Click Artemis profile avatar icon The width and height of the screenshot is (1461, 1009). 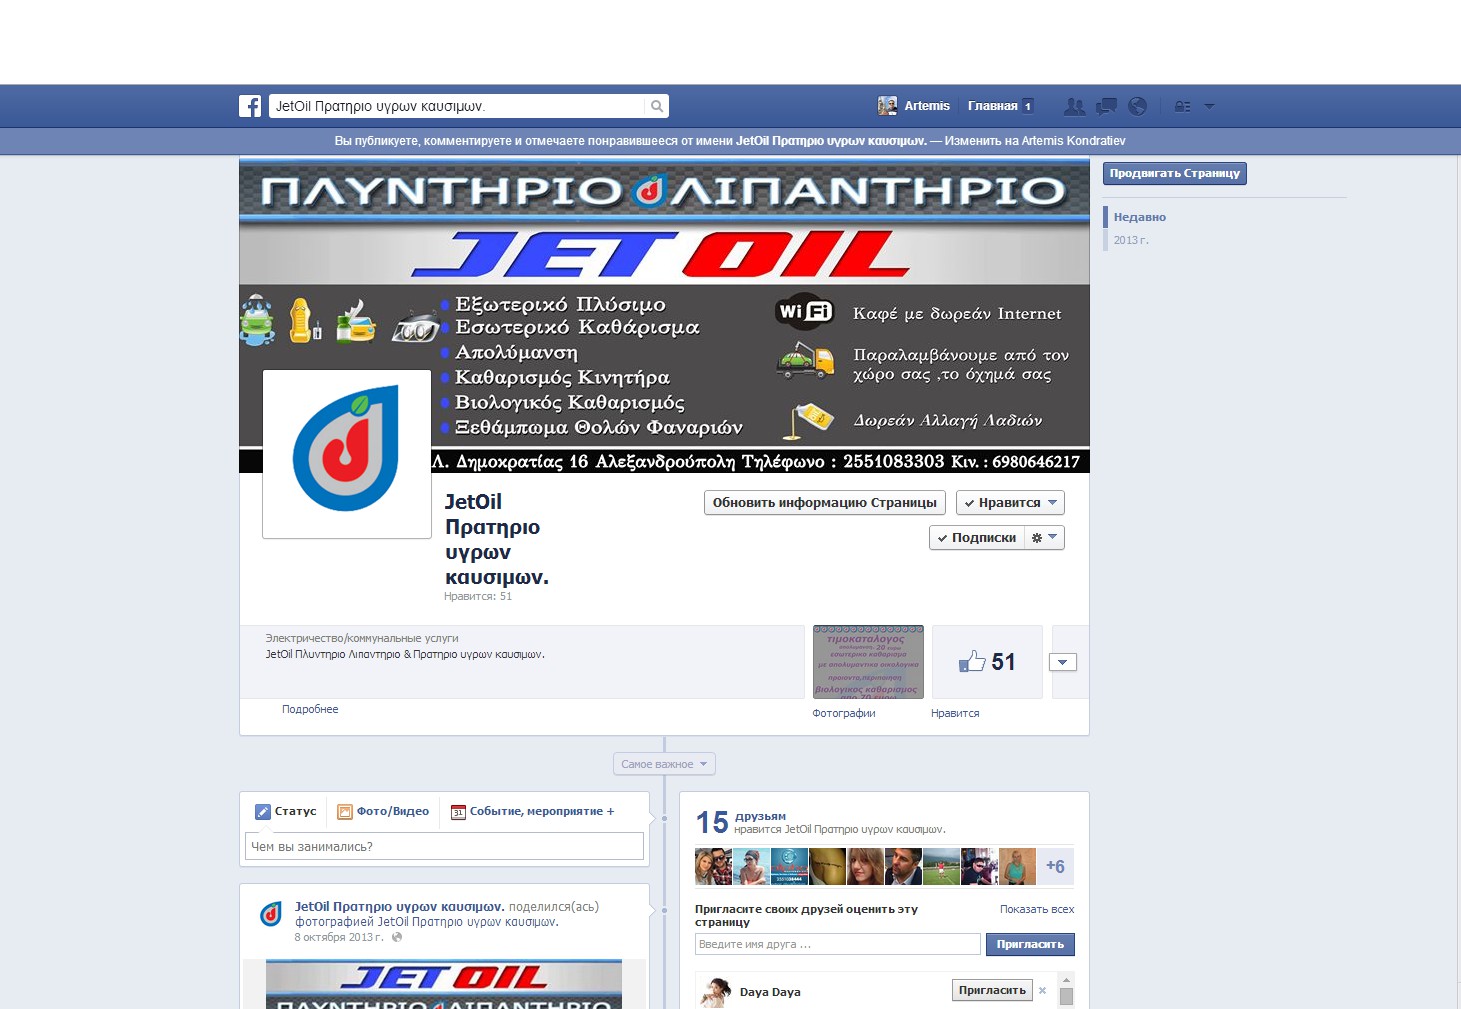point(887,106)
